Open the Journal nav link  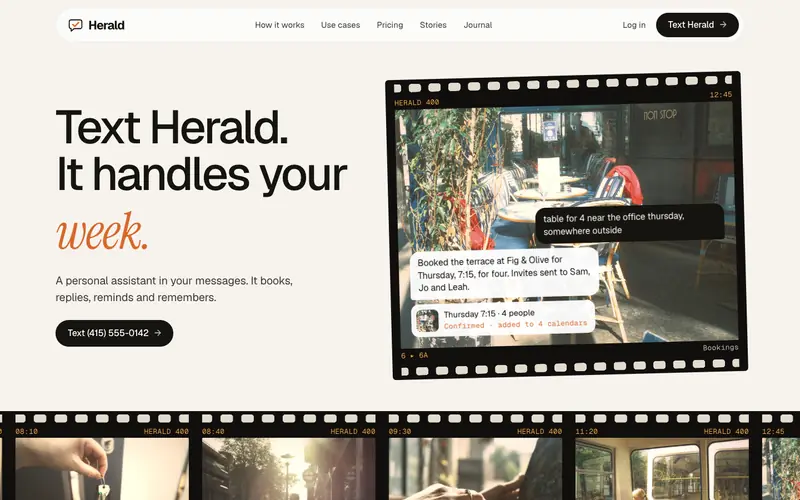click(478, 25)
